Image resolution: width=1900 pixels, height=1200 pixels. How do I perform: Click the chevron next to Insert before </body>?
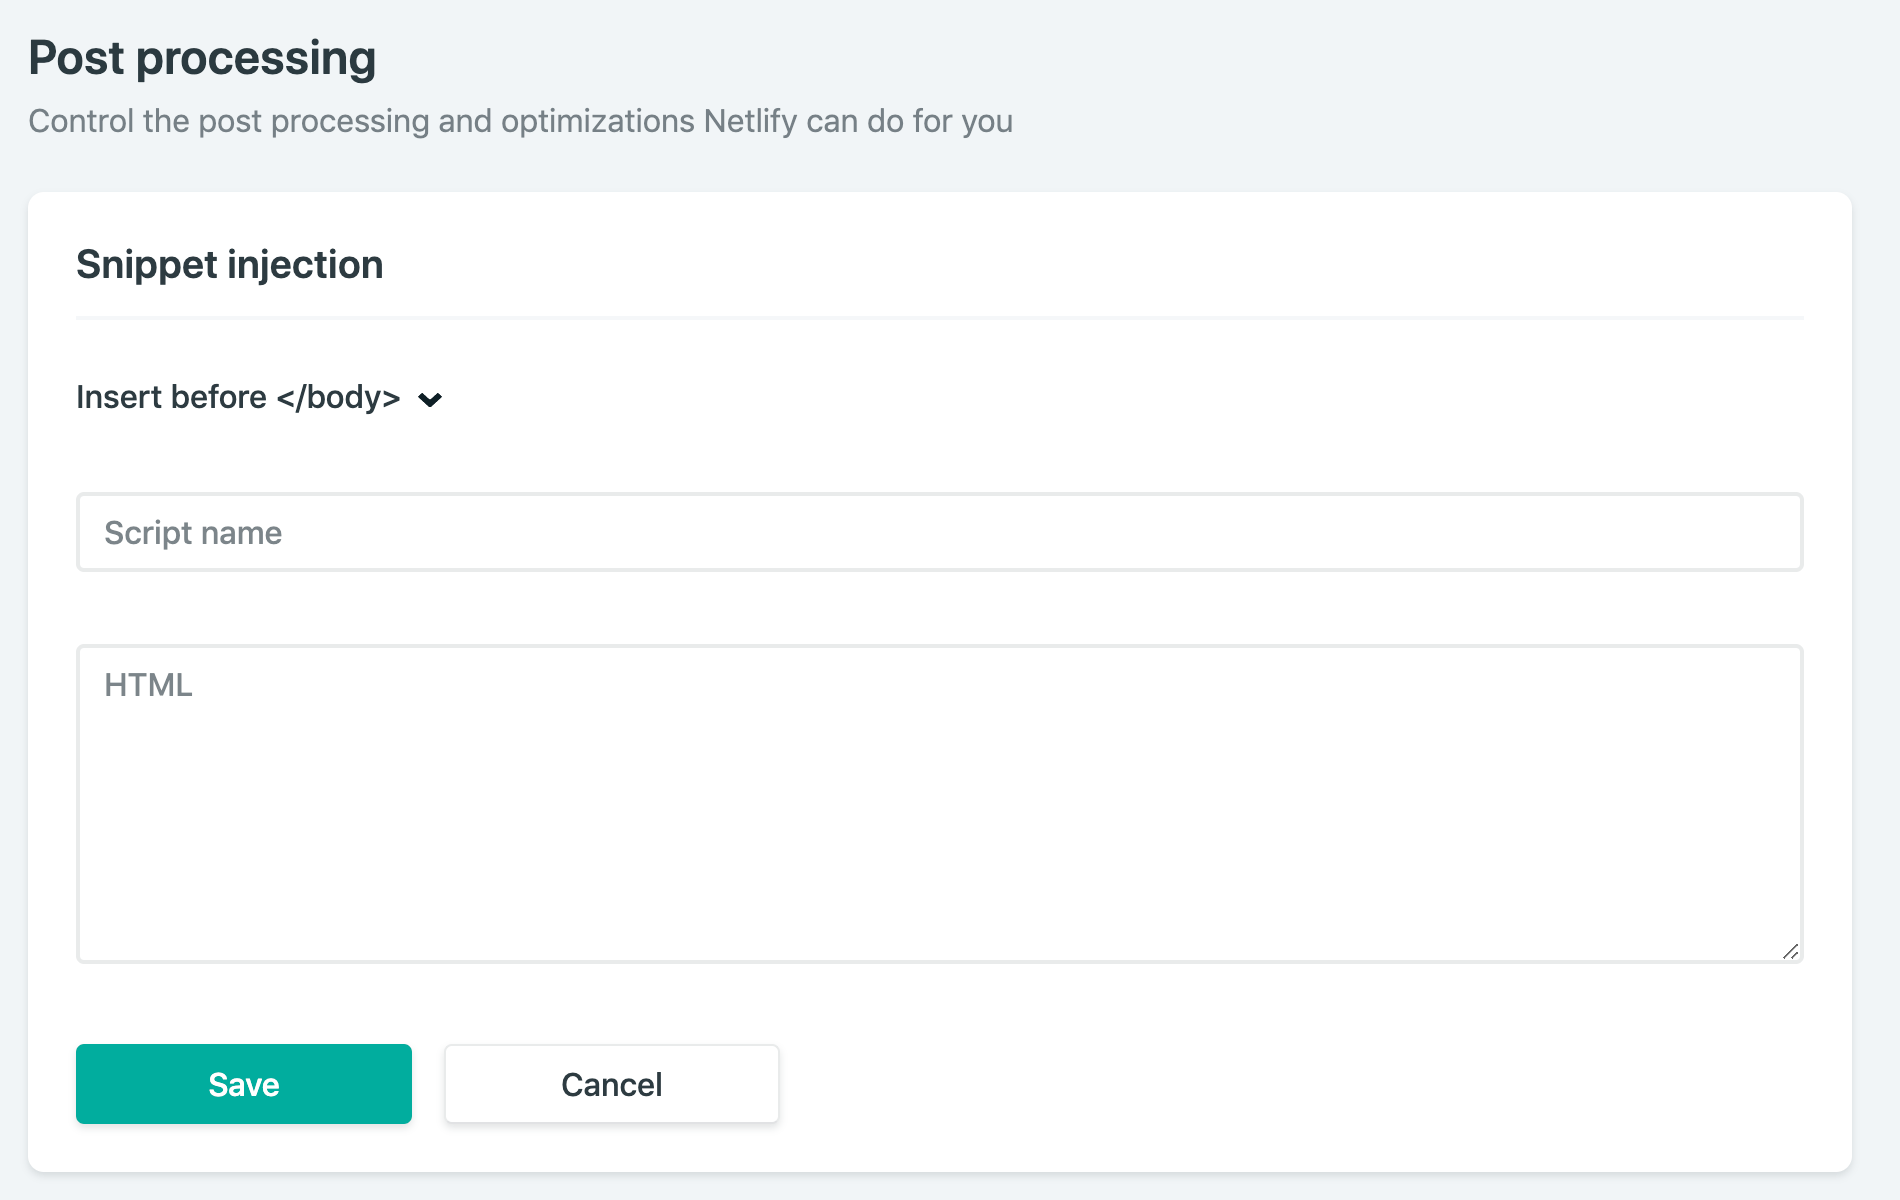pos(430,400)
